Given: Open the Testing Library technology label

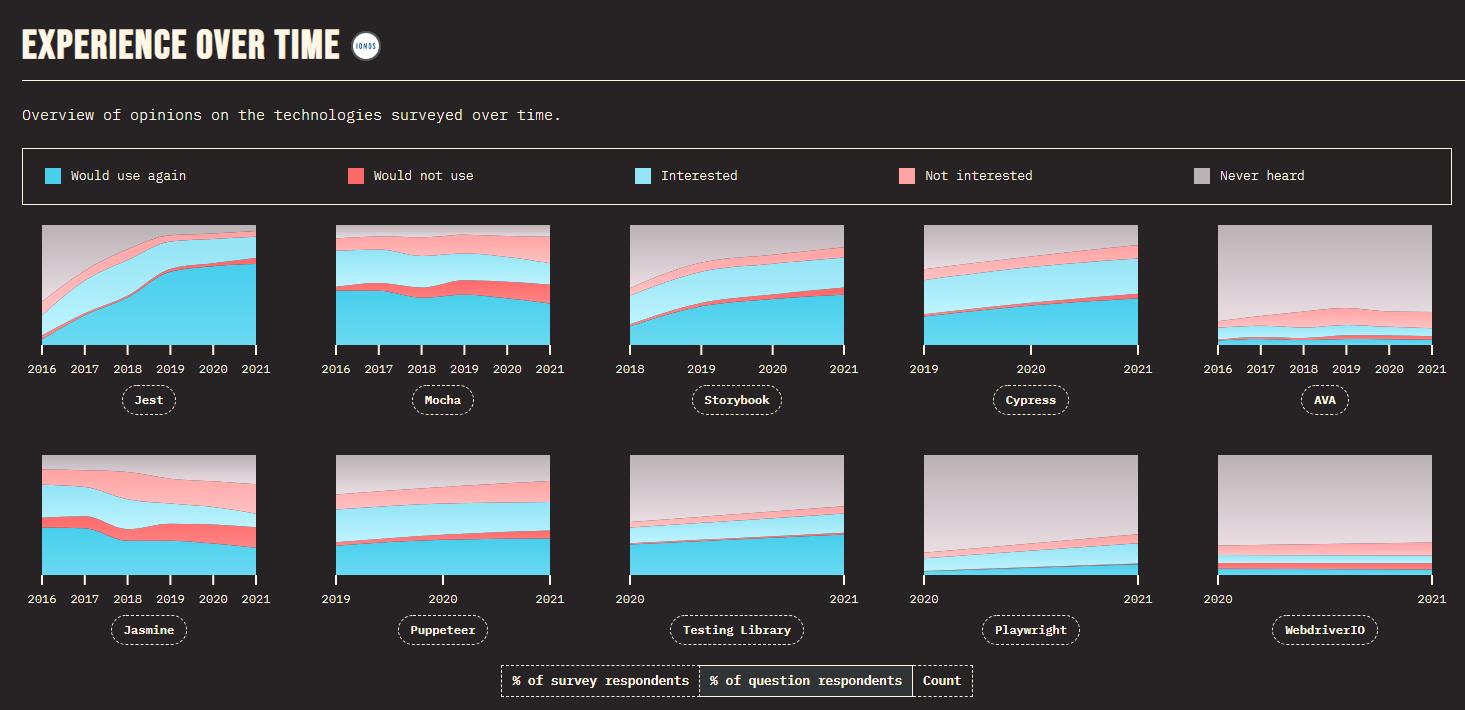Looking at the screenshot, I should pos(737,630).
